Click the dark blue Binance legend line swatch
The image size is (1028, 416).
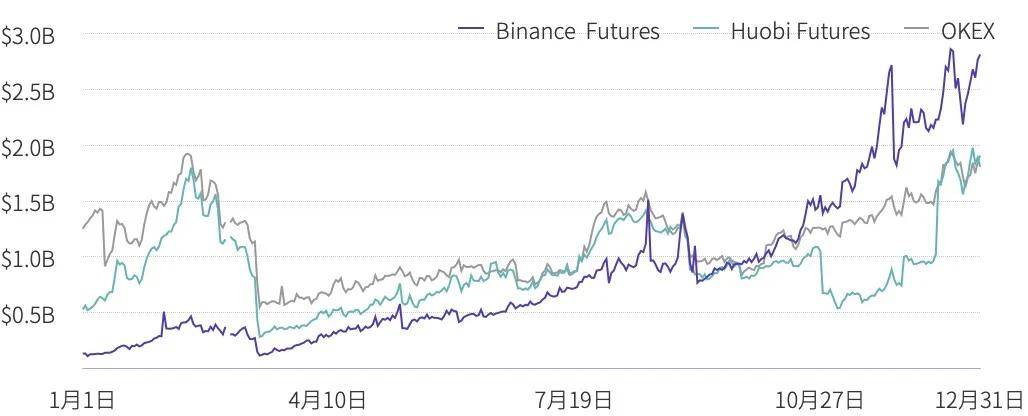[471, 29]
